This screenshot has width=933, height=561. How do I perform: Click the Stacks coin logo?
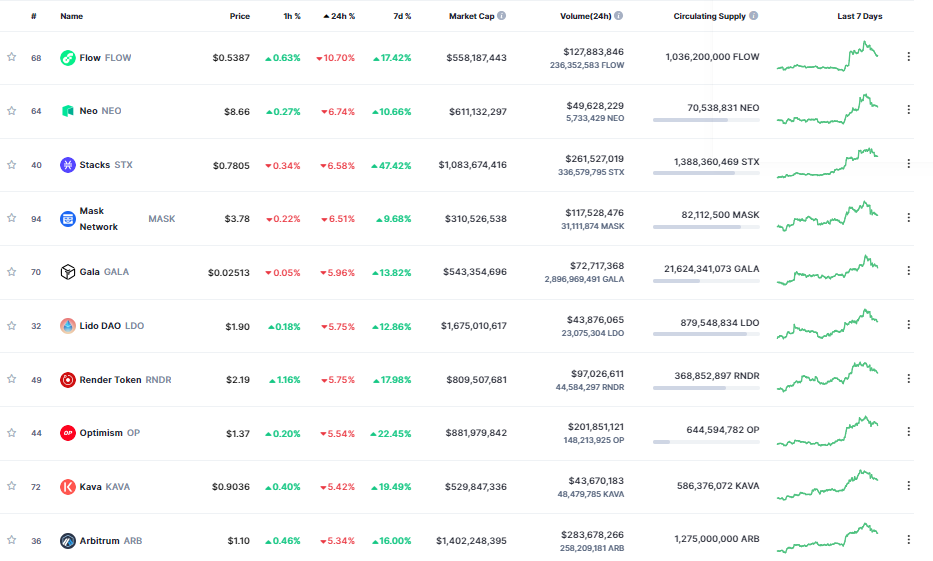point(68,165)
